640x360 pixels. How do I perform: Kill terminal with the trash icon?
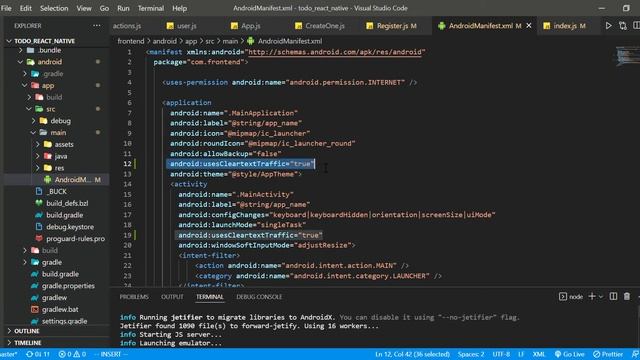pos(627,297)
